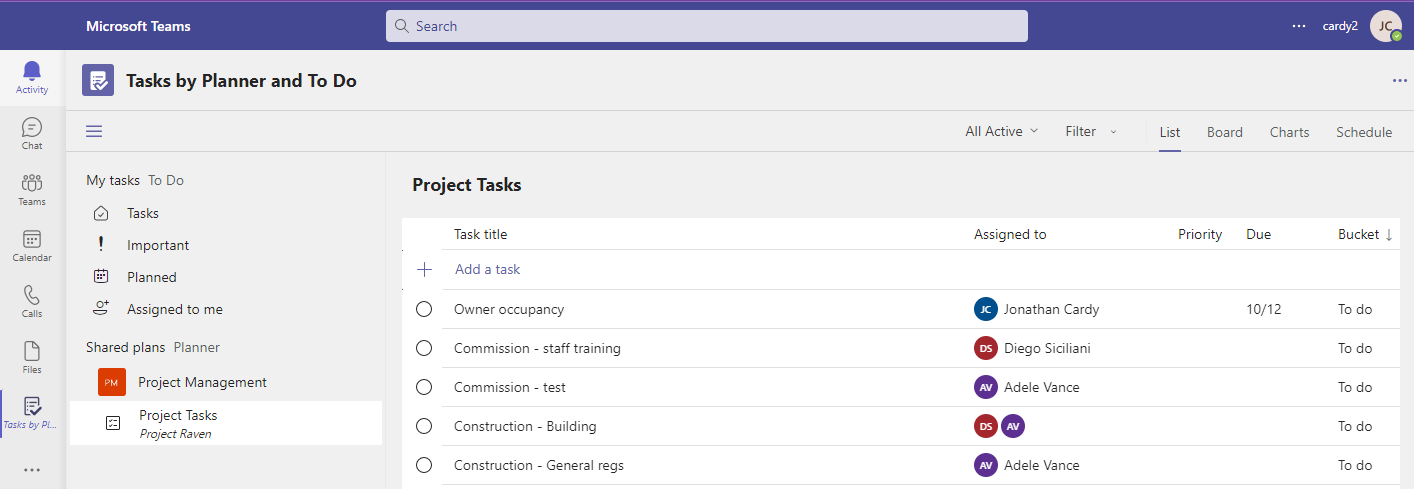Open the Calendar icon in sidebar
The width and height of the screenshot is (1414, 489).
point(32,240)
